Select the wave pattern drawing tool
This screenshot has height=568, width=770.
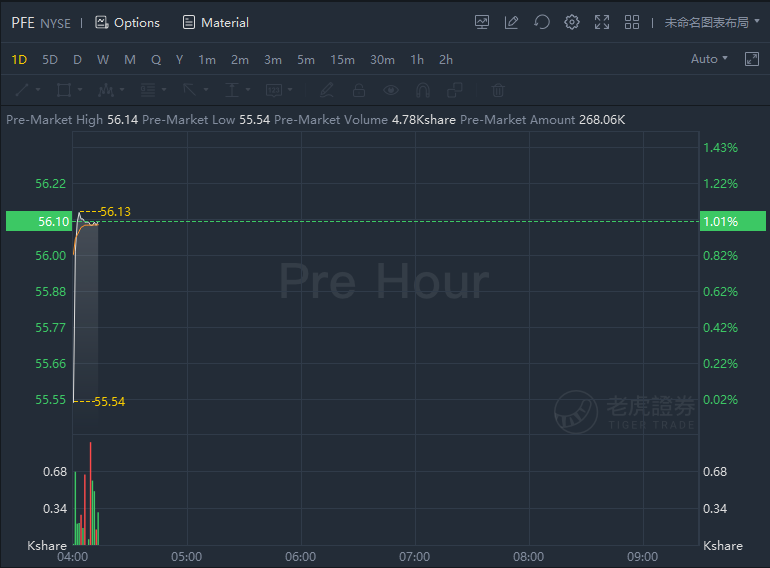click(106, 90)
